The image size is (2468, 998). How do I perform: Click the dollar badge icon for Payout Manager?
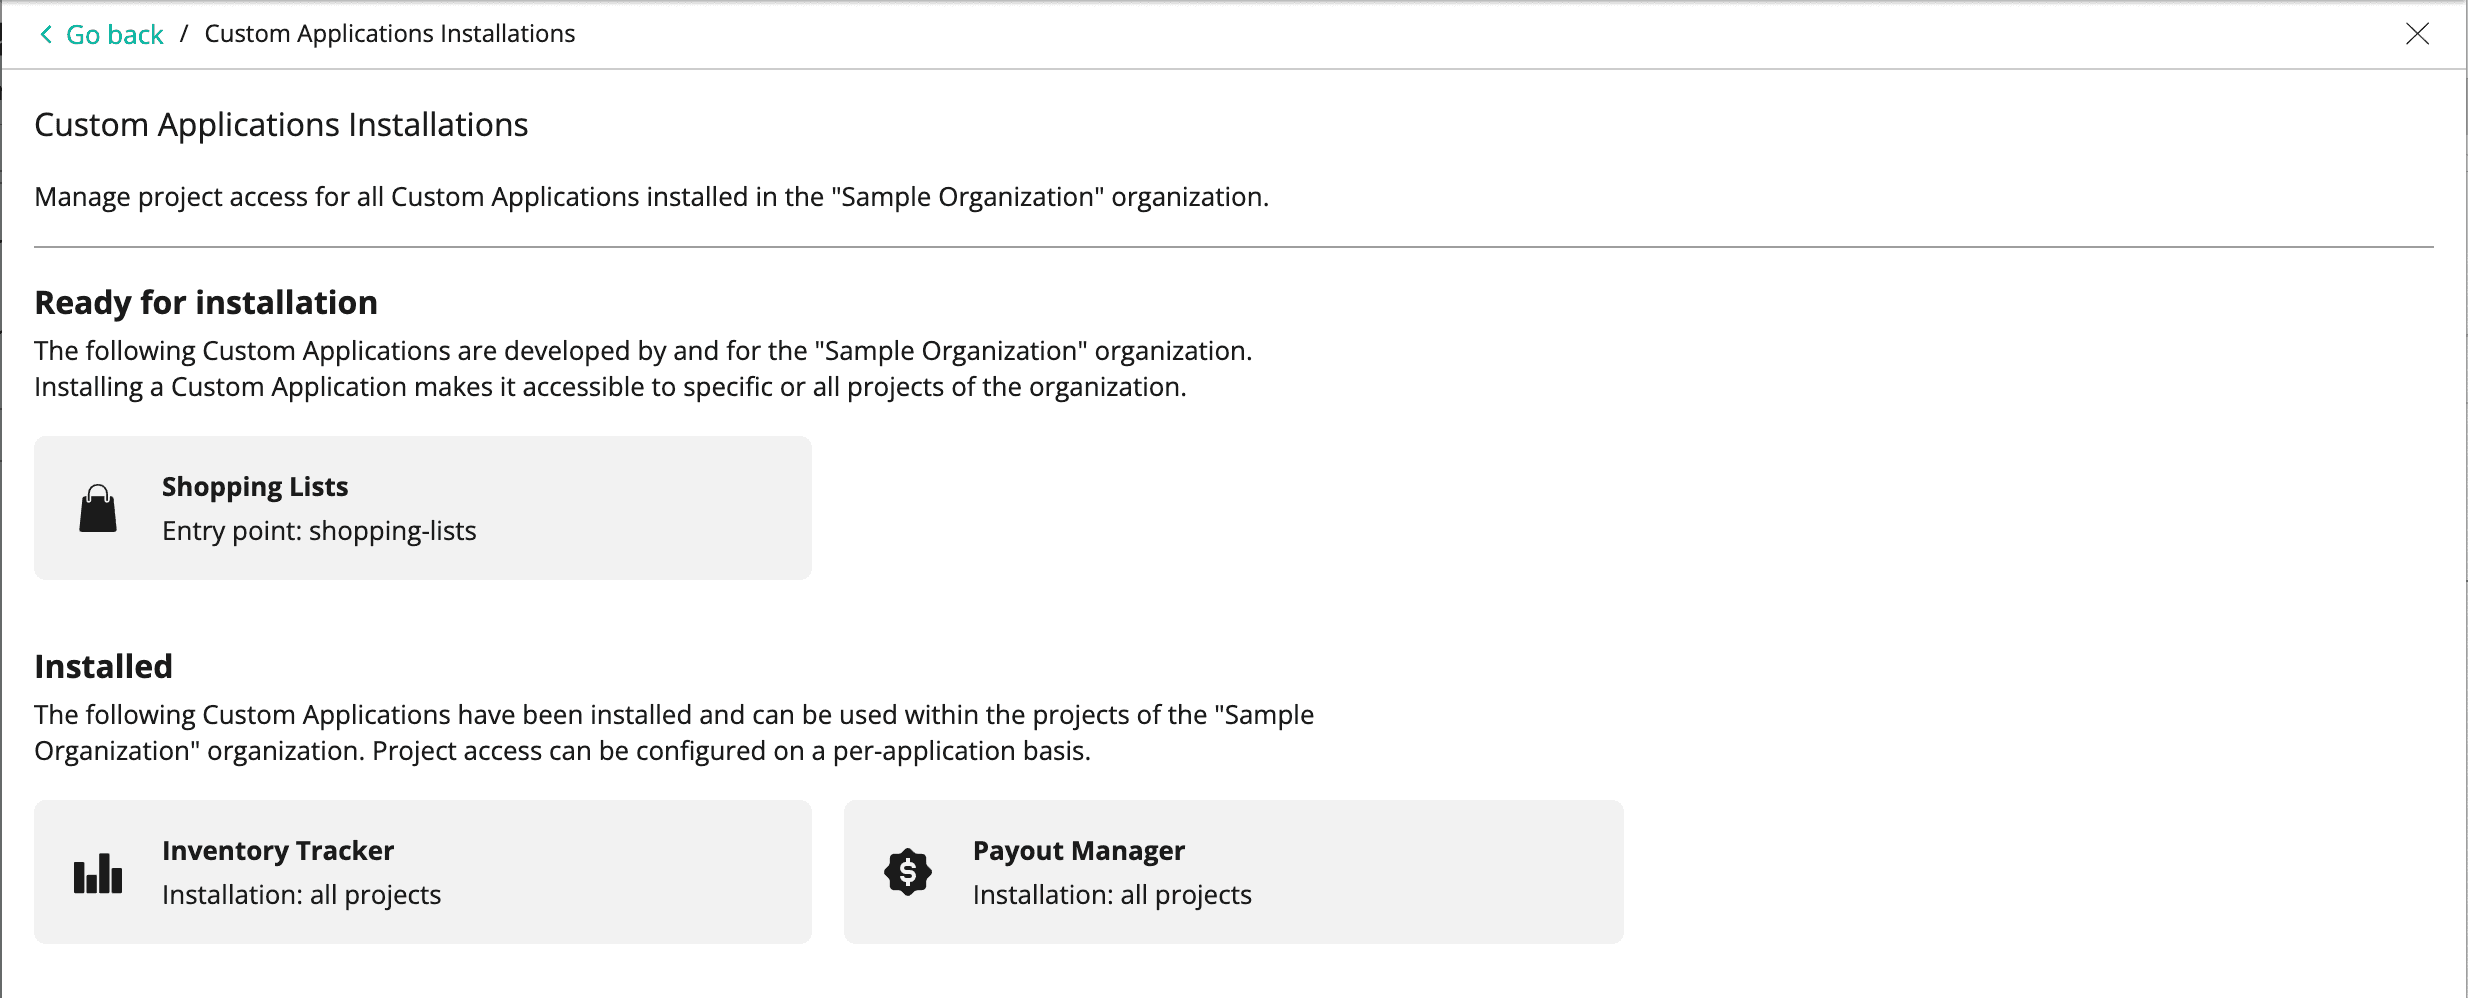[x=908, y=873]
